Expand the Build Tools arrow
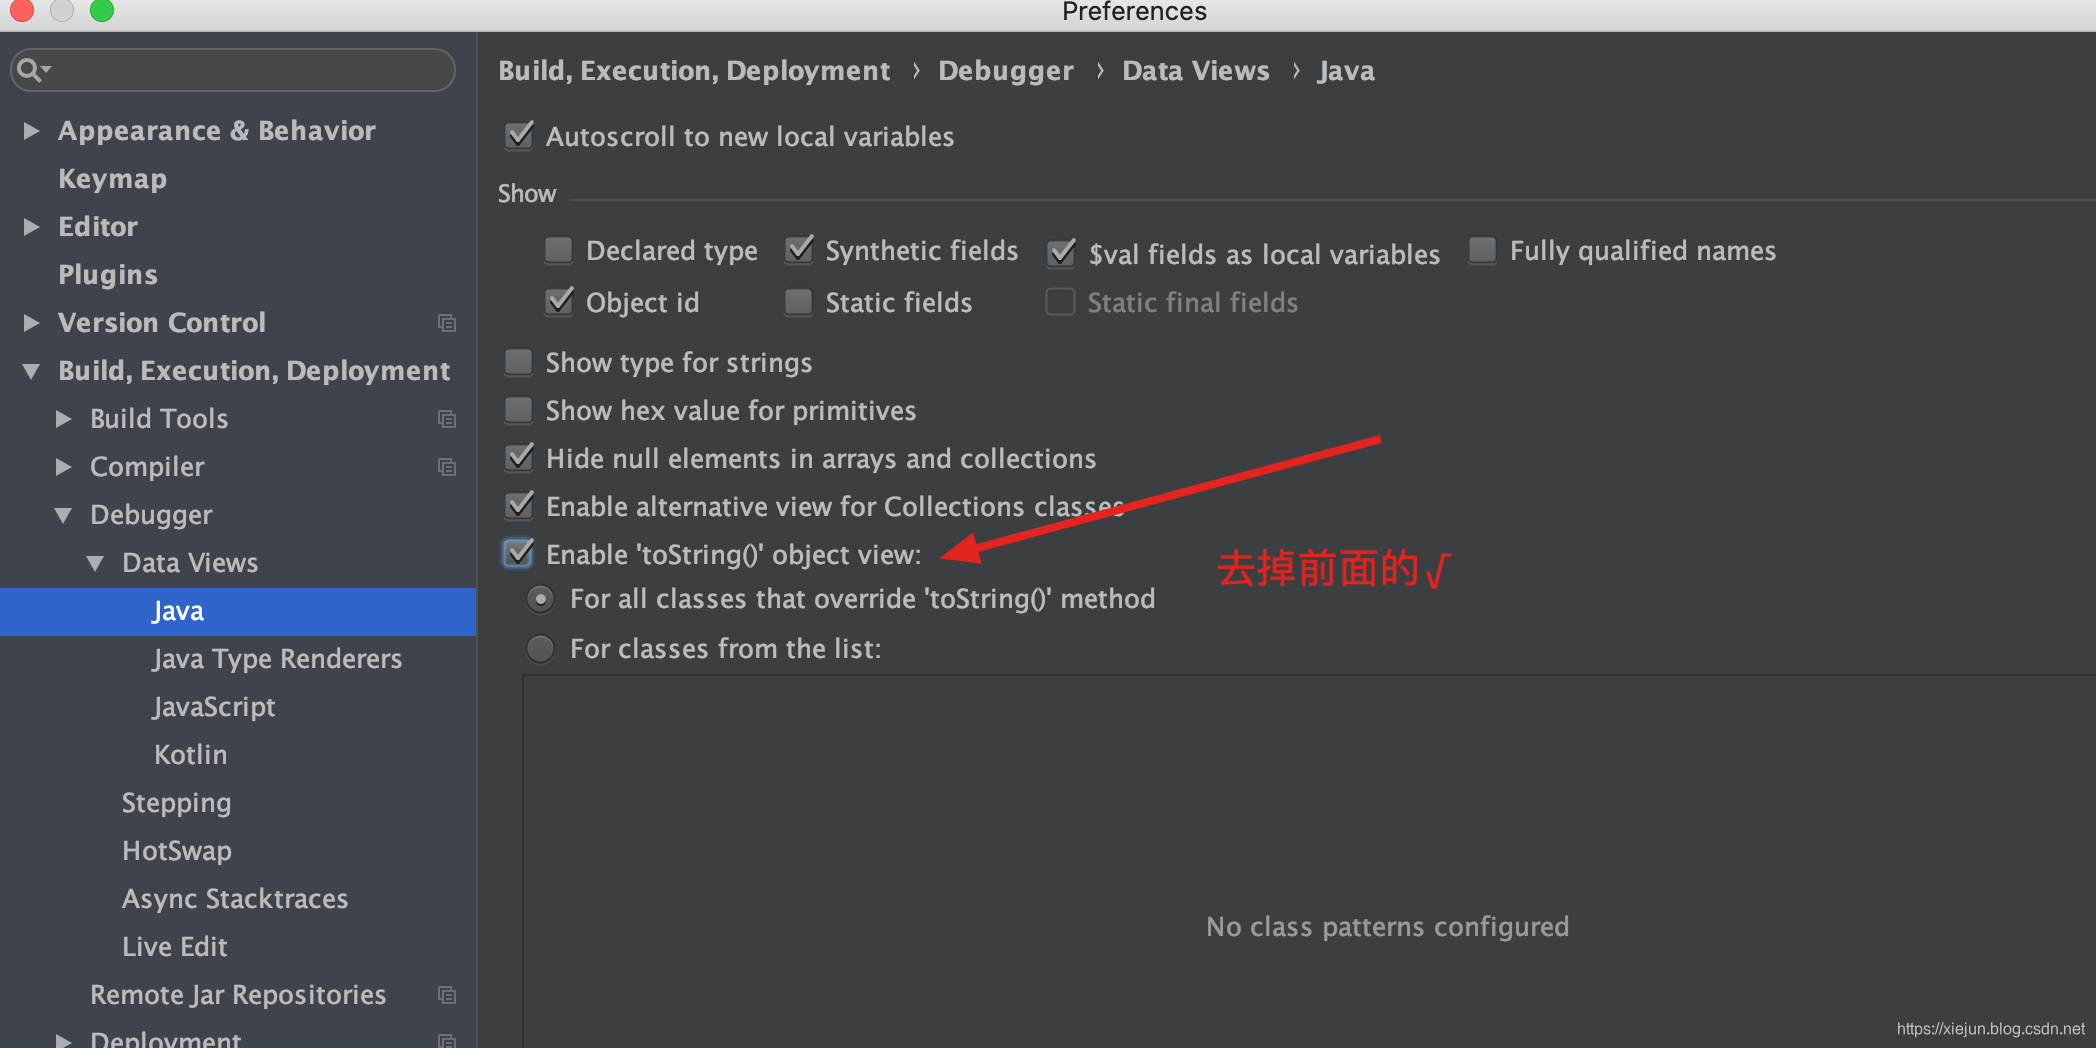 (63, 419)
